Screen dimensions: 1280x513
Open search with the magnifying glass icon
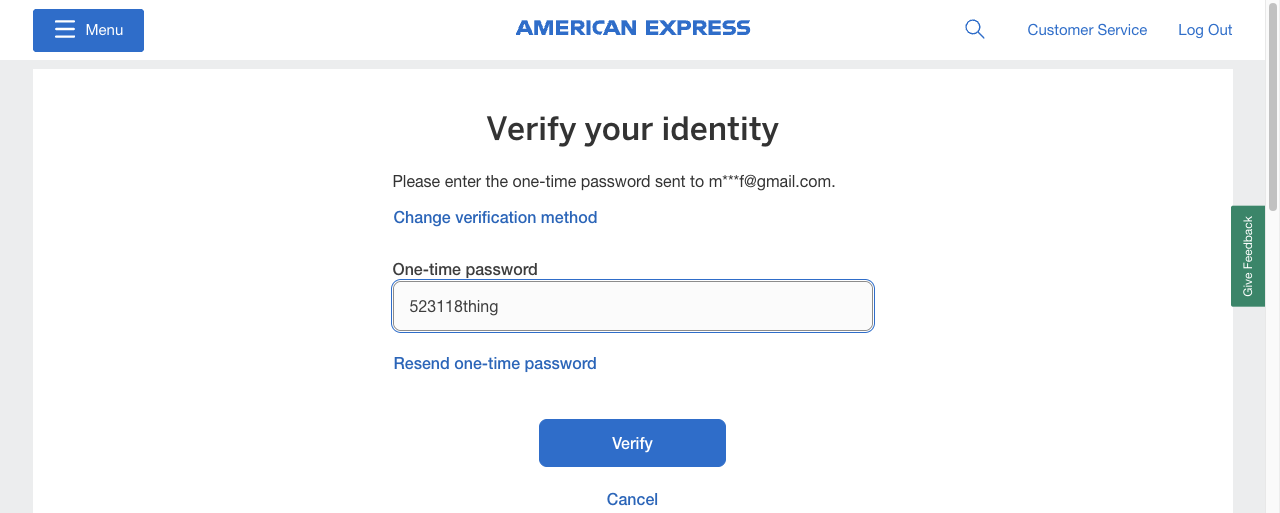(974, 30)
